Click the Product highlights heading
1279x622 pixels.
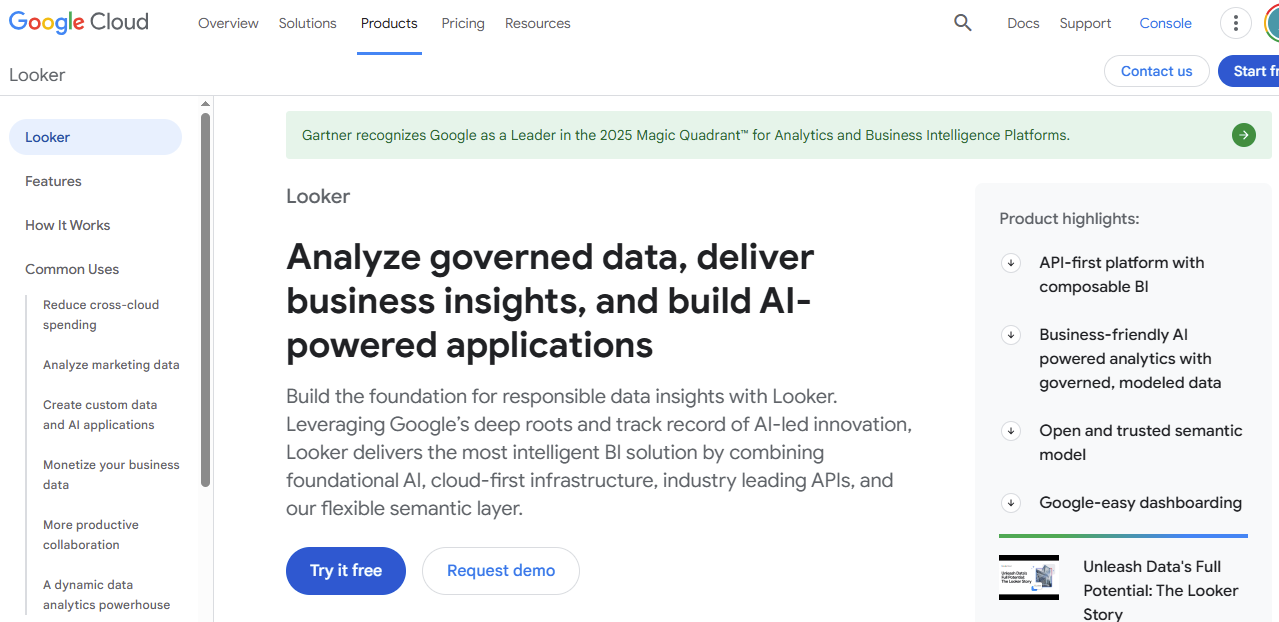(x=1069, y=219)
